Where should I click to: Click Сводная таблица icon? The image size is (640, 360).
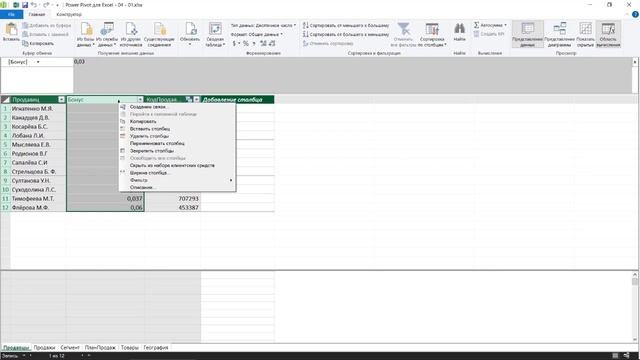pyautogui.click(x=215, y=29)
